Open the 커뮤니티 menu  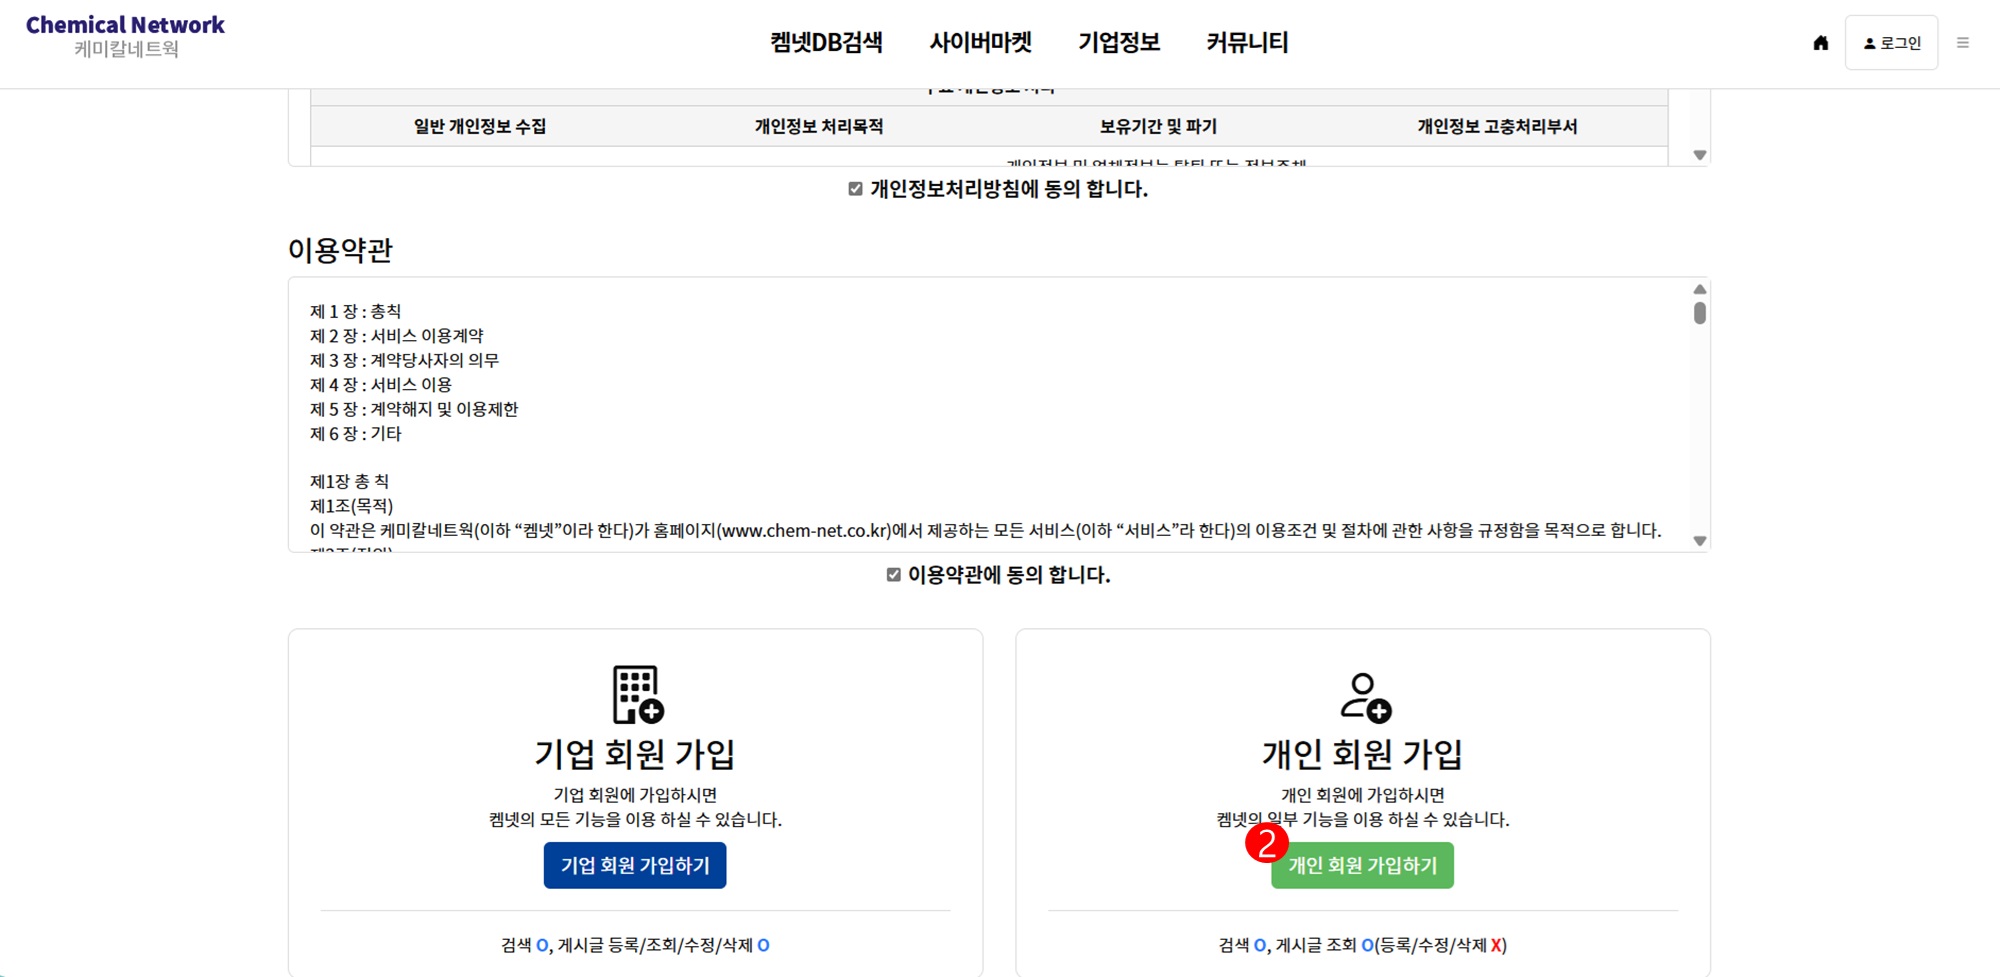coord(1246,43)
